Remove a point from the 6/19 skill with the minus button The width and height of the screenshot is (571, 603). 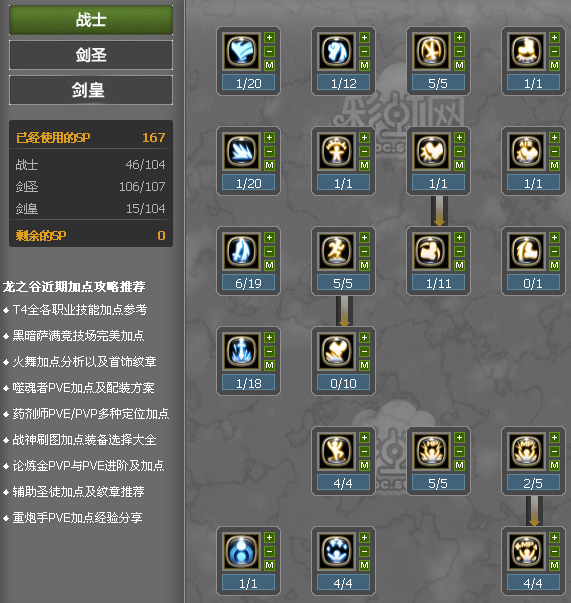coord(270,252)
